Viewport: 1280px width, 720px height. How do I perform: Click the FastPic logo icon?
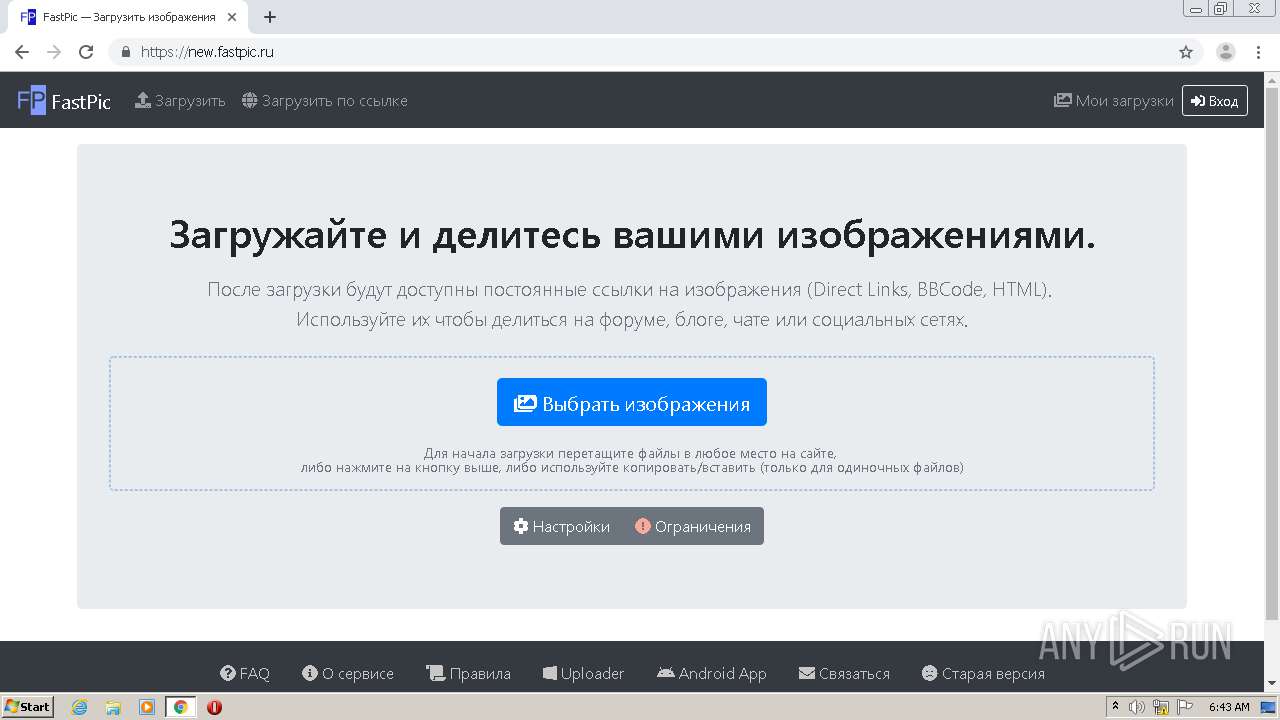32,100
